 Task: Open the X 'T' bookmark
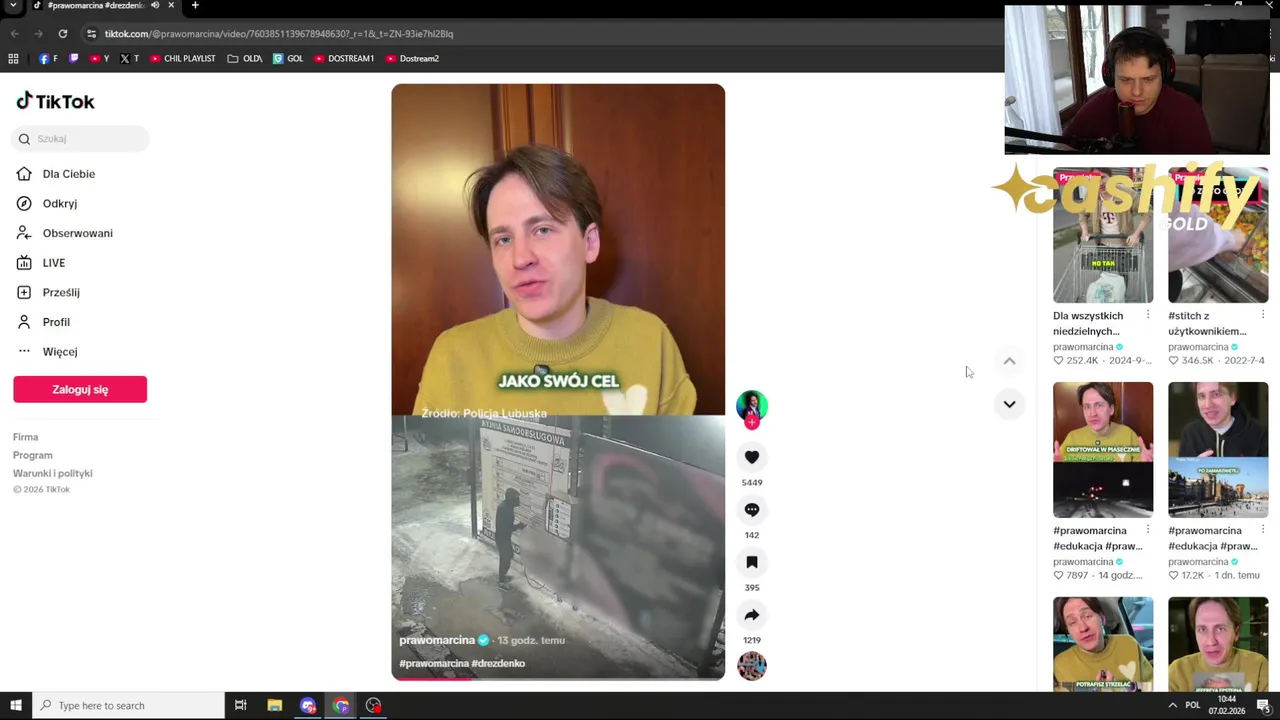[129, 59]
